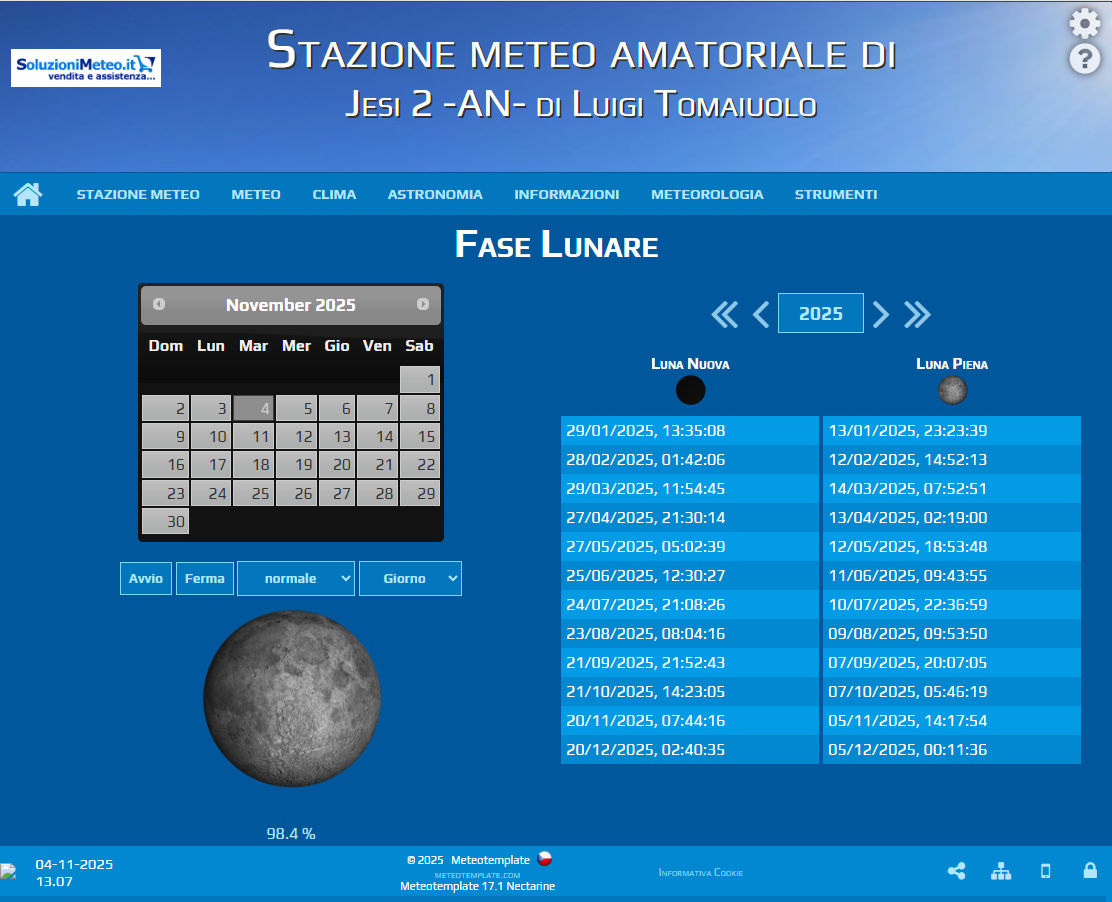1112x902 pixels.
Task: Click the 2025 year input field
Action: click(820, 314)
